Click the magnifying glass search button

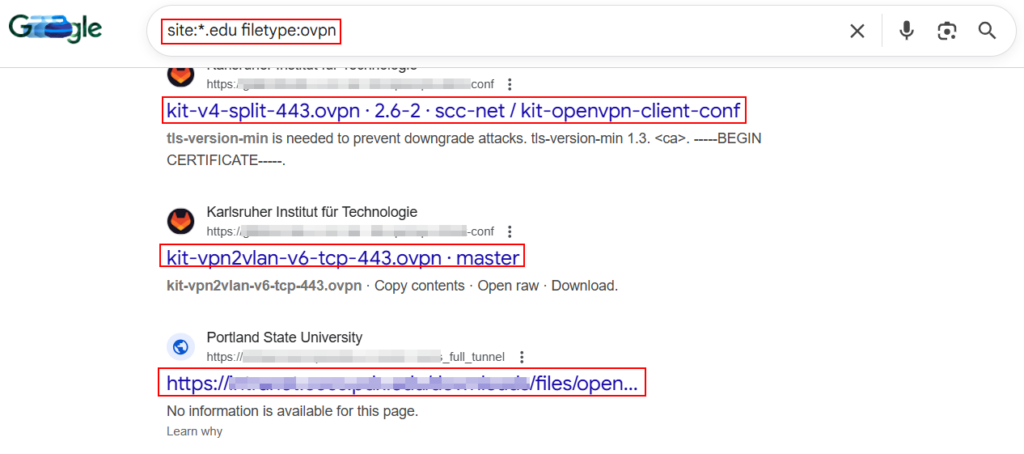[987, 31]
